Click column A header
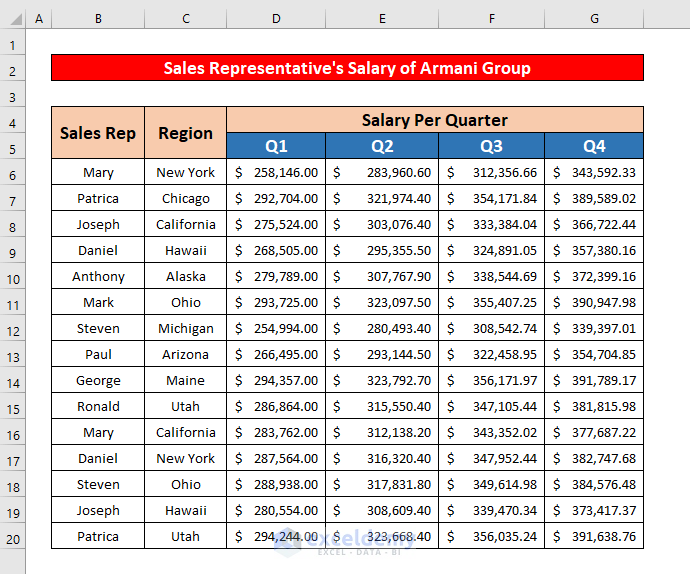690x574 pixels. click(39, 19)
